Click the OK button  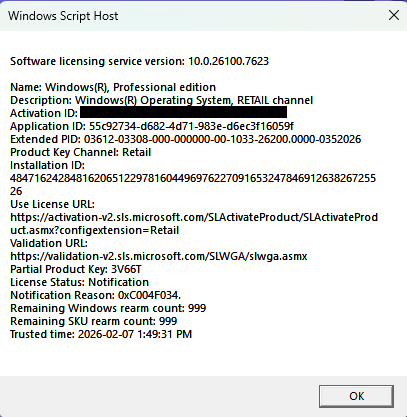click(x=356, y=396)
